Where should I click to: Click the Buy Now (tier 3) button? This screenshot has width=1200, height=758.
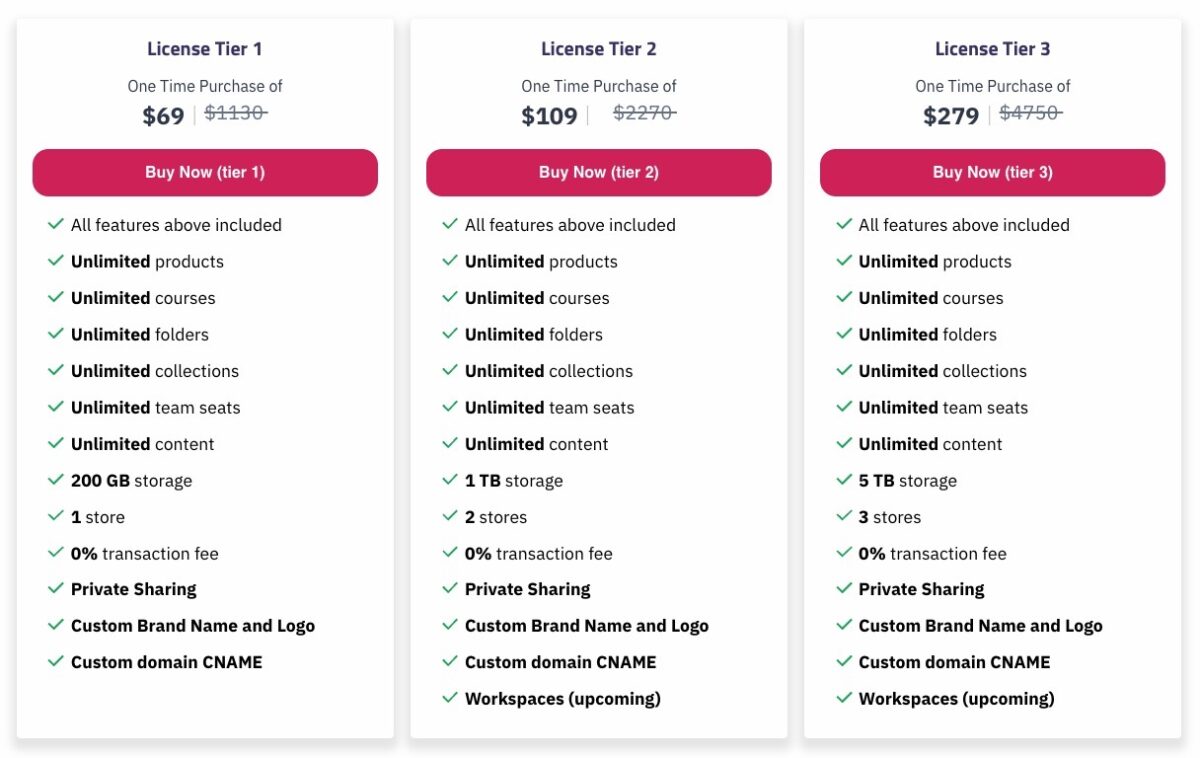pyautogui.click(x=993, y=172)
